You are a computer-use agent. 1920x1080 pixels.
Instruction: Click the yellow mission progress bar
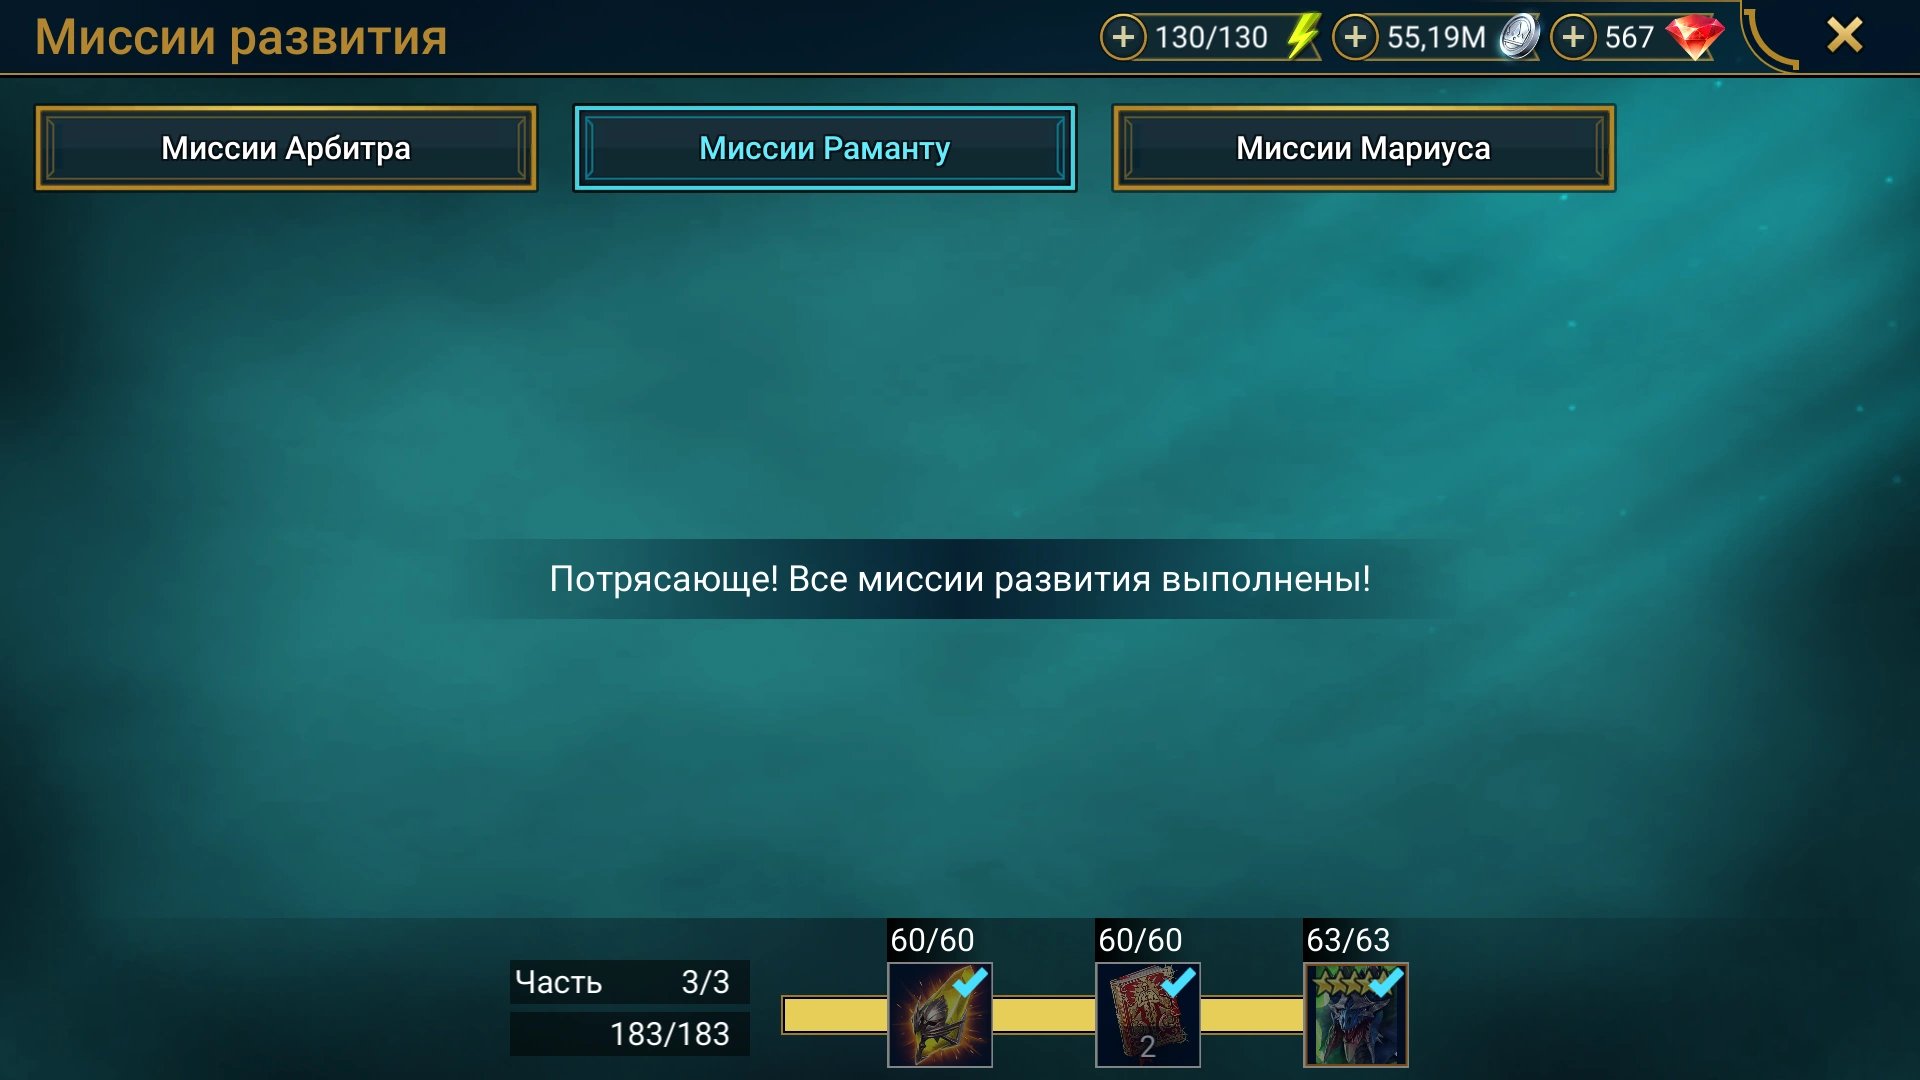pos(1043,1015)
